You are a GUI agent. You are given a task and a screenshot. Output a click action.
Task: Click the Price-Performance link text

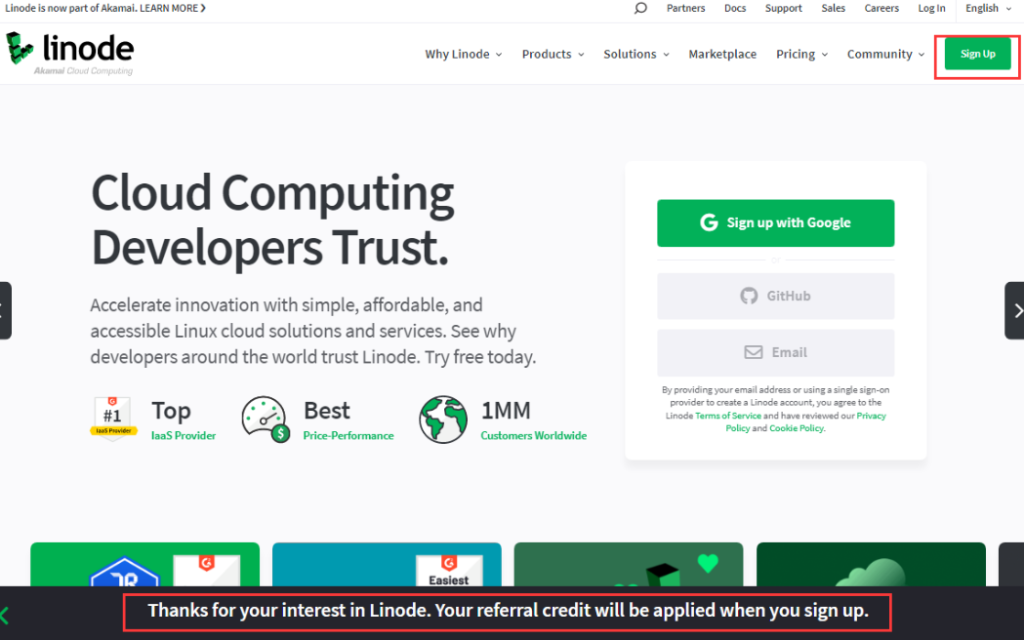(x=348, y=436)
